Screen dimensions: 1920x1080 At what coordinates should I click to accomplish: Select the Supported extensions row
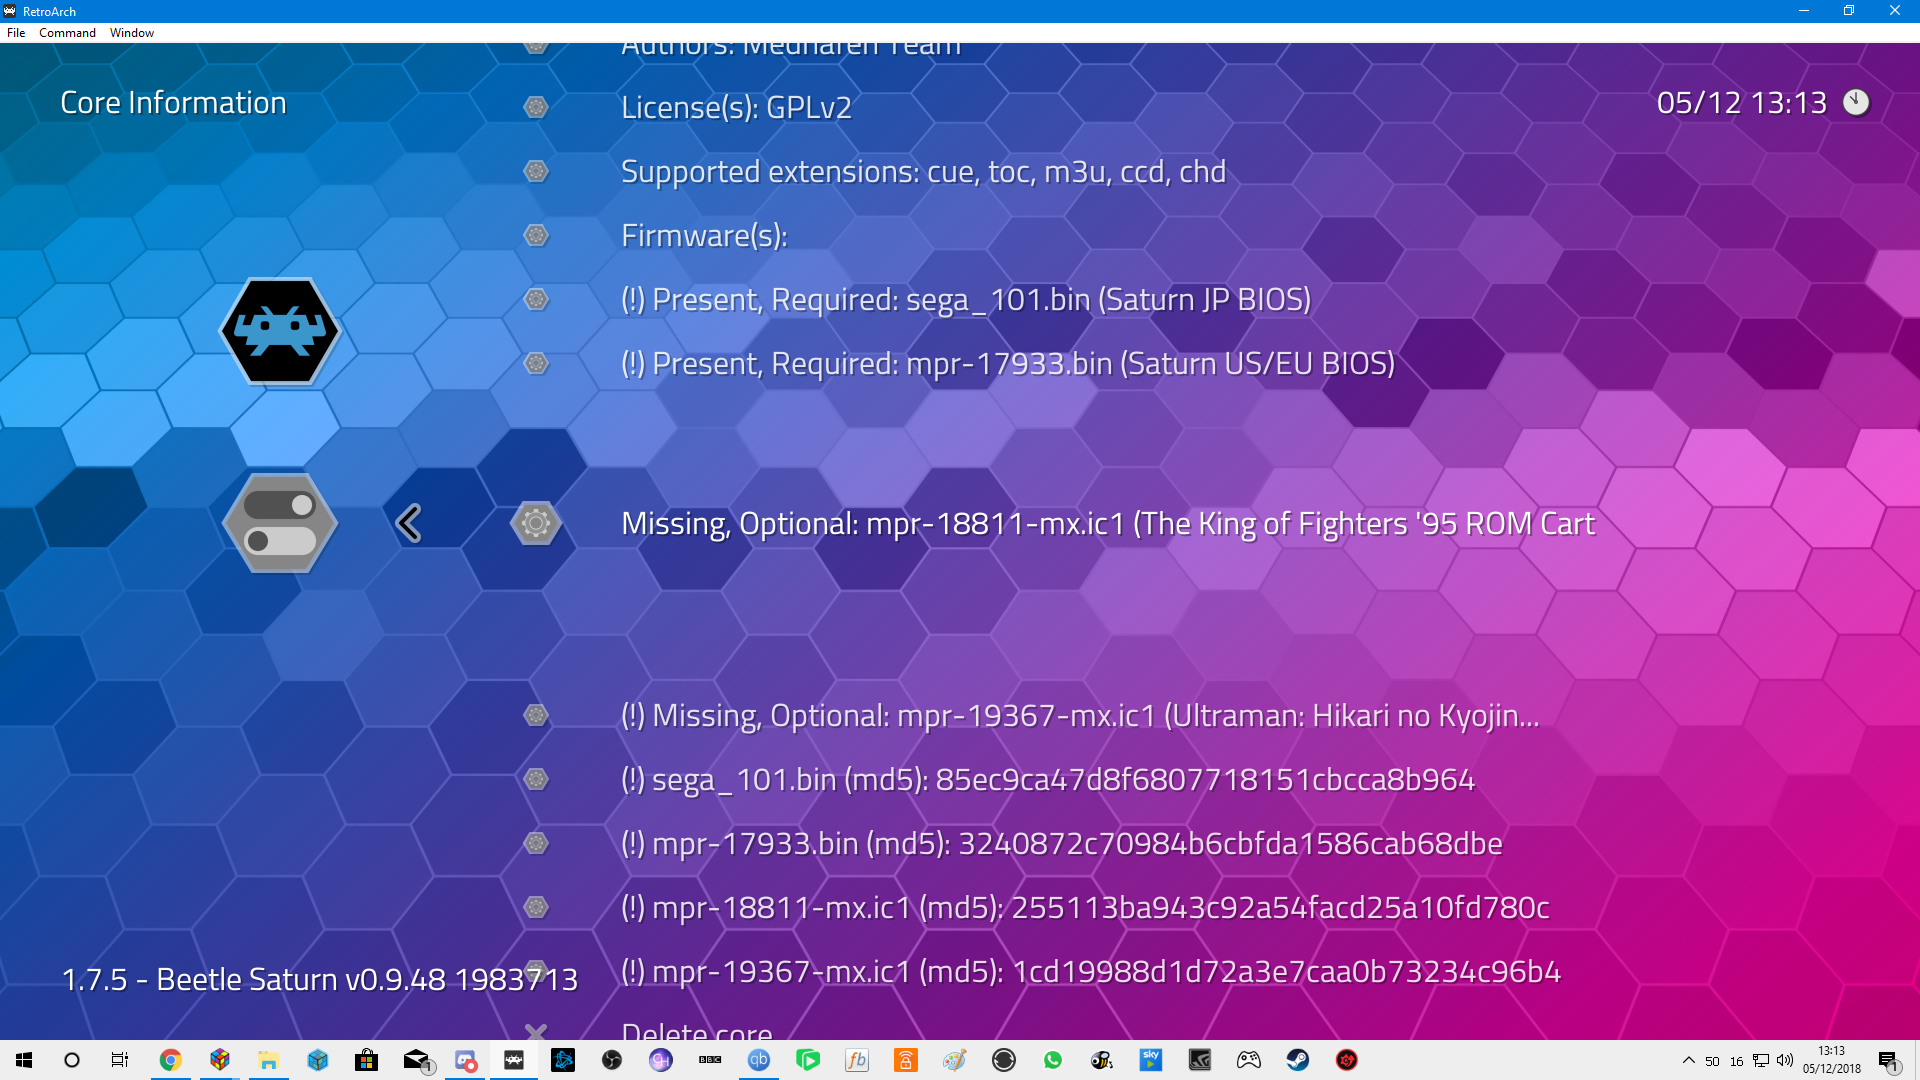click(923, 171)
